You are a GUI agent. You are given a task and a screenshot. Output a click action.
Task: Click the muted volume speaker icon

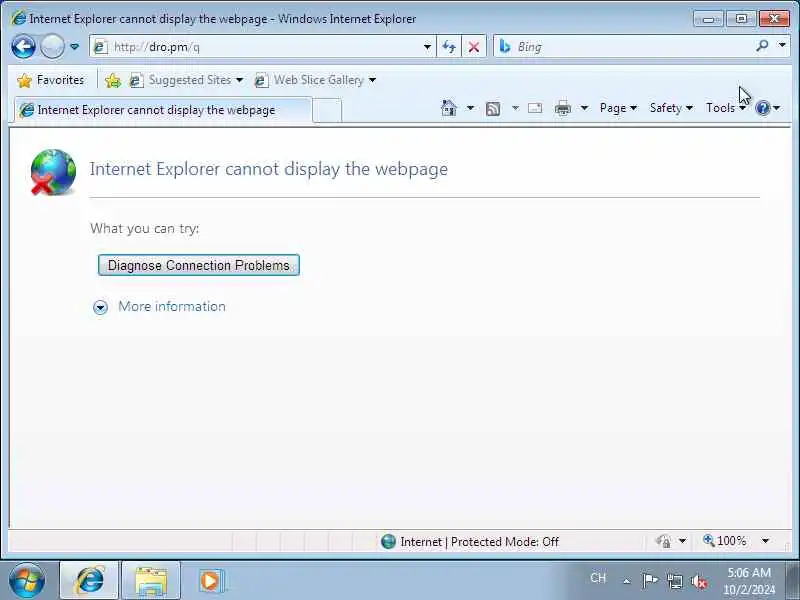point(698,581)
